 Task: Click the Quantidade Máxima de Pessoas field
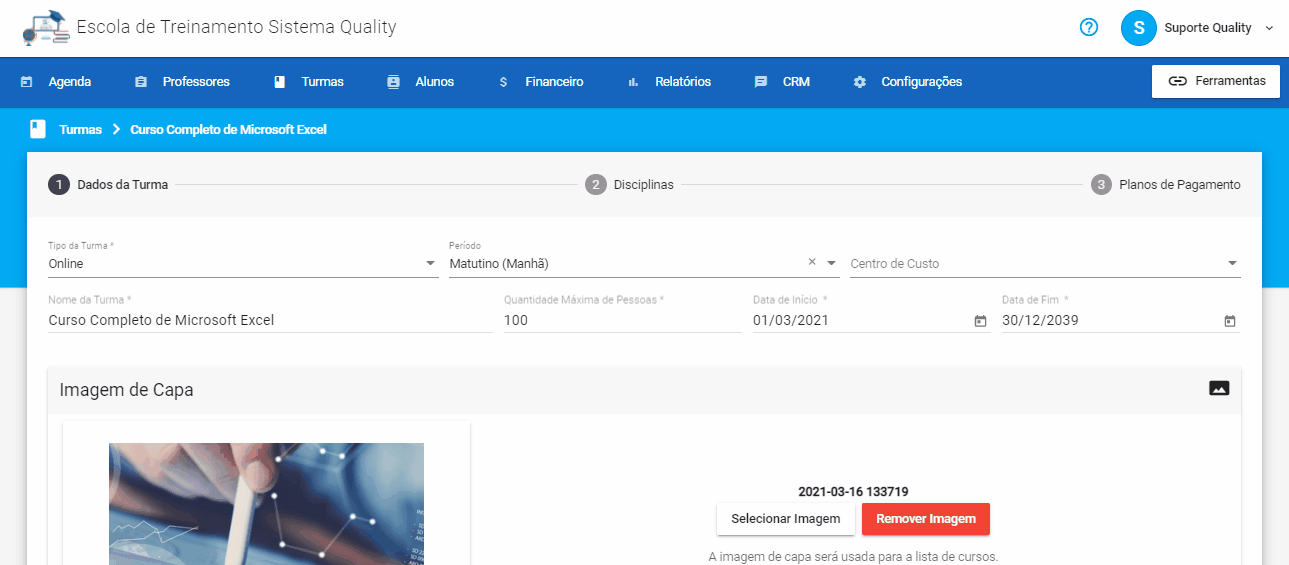click(x=622, y=321)
